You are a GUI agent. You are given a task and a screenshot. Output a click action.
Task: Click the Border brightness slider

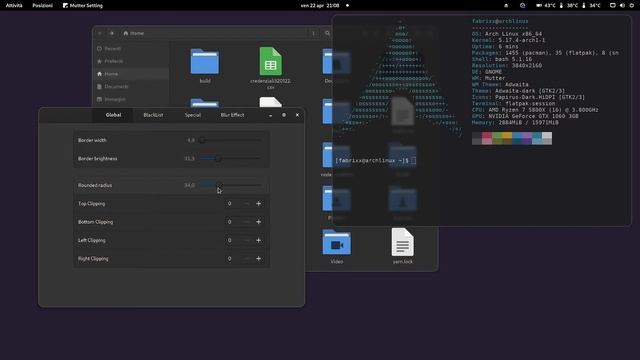(231, 158)
